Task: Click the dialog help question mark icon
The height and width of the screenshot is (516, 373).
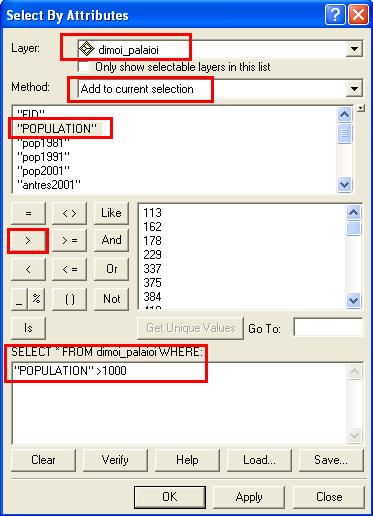Action: (335, 15)
